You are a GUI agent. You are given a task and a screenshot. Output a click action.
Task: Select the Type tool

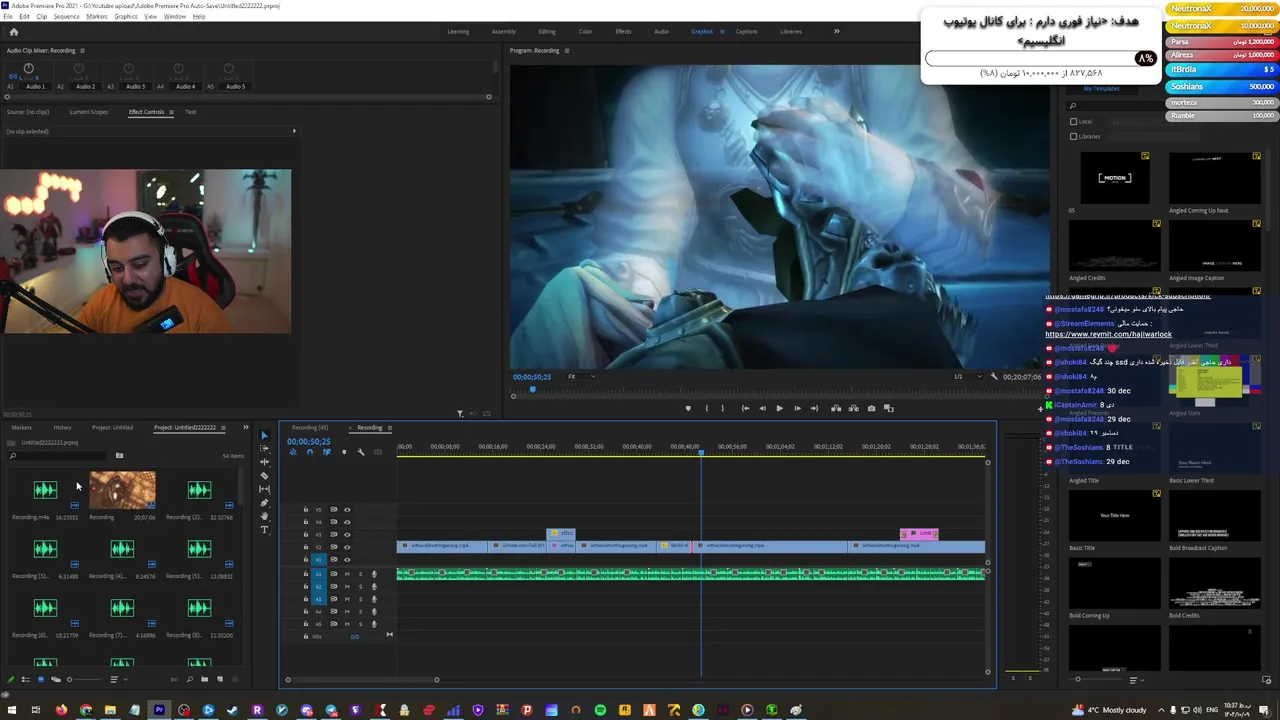(264, 530)
